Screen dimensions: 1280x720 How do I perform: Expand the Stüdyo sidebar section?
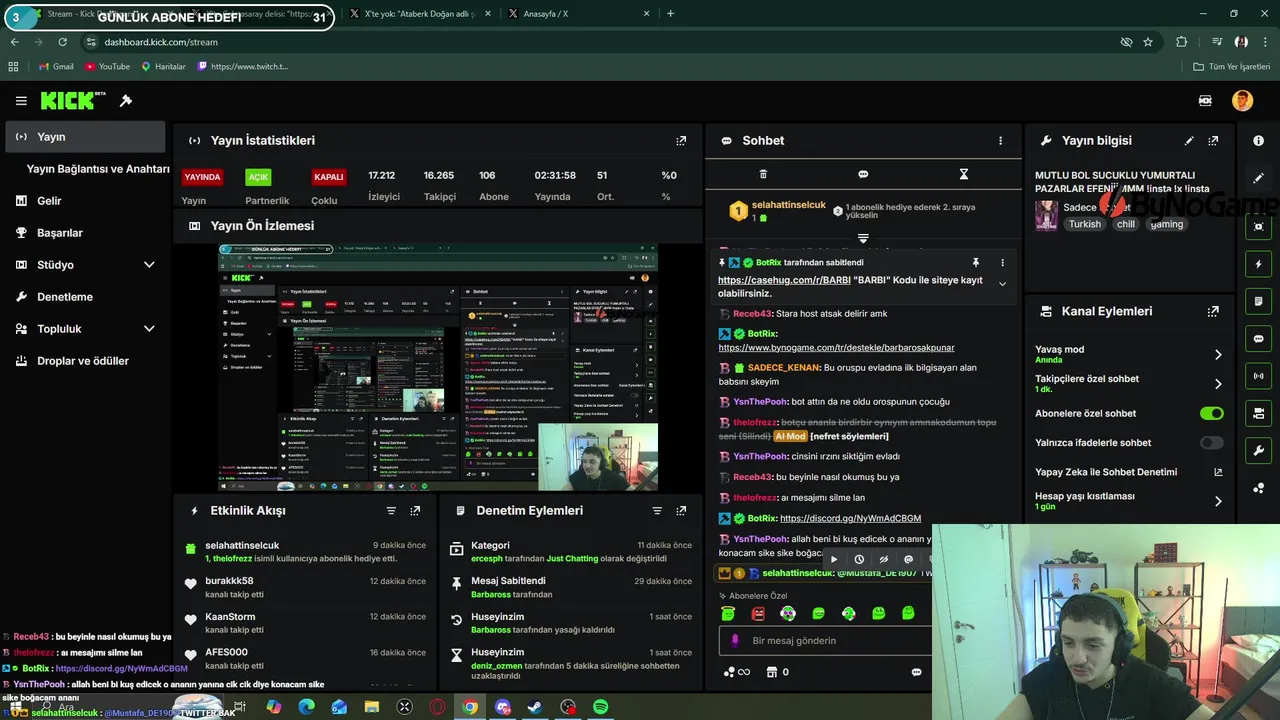pos(149,265)
